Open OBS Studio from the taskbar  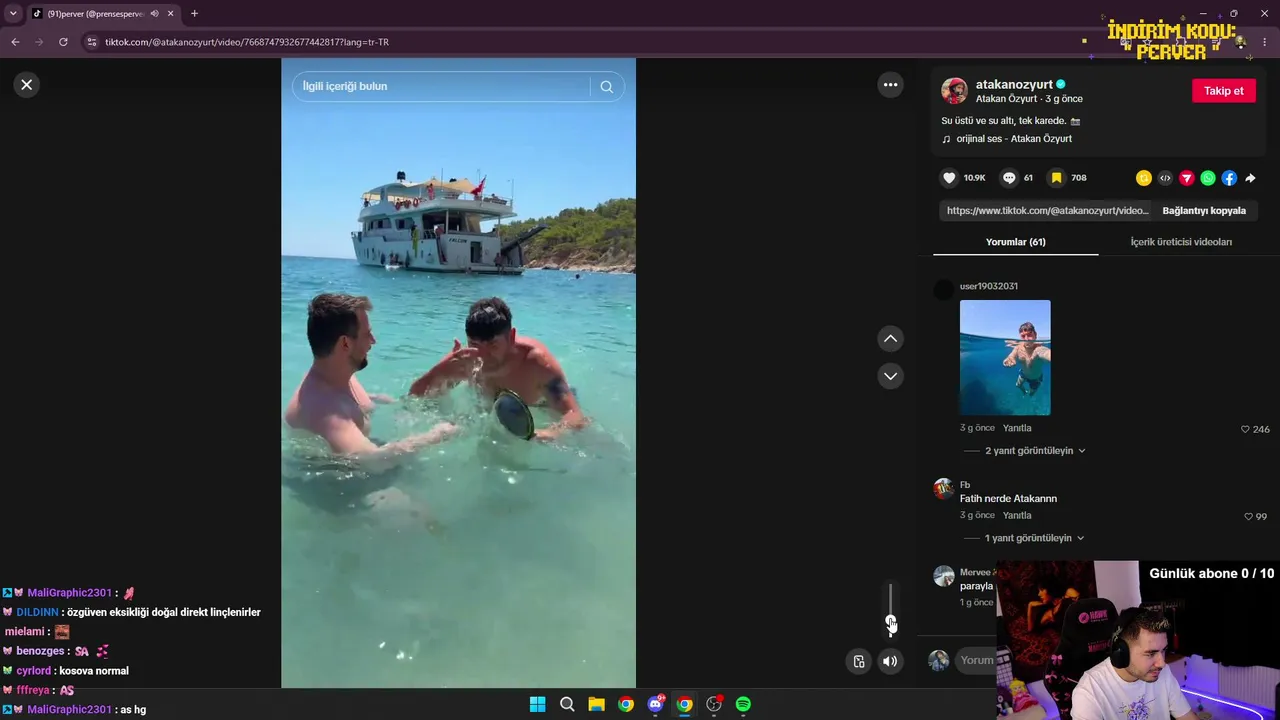coord(714,704)
